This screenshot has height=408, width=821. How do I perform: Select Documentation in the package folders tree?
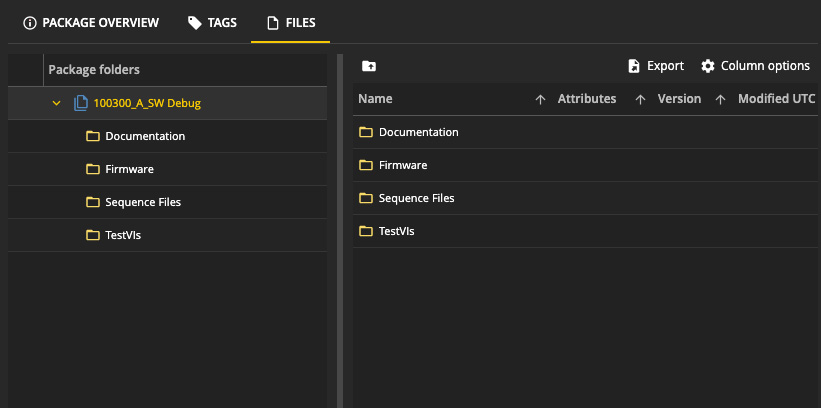[x=145, y=136]
